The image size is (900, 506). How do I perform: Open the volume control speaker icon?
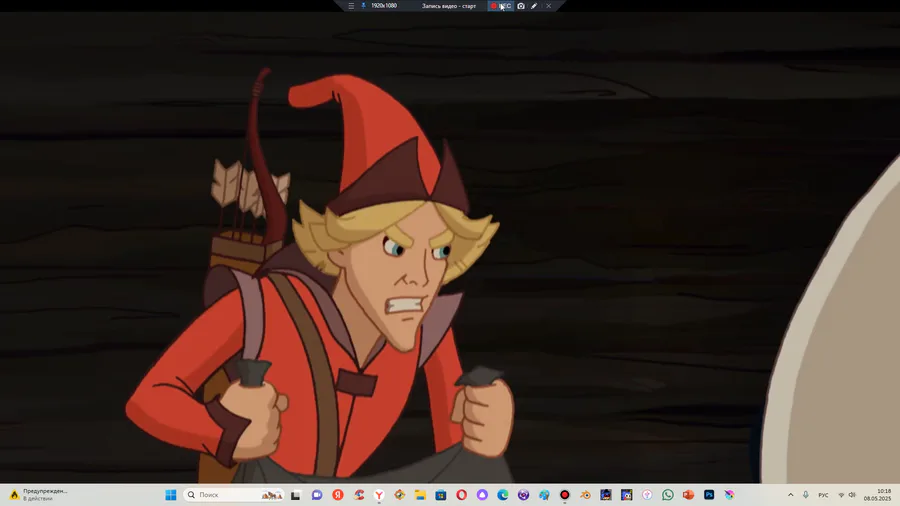coord(852,495)
